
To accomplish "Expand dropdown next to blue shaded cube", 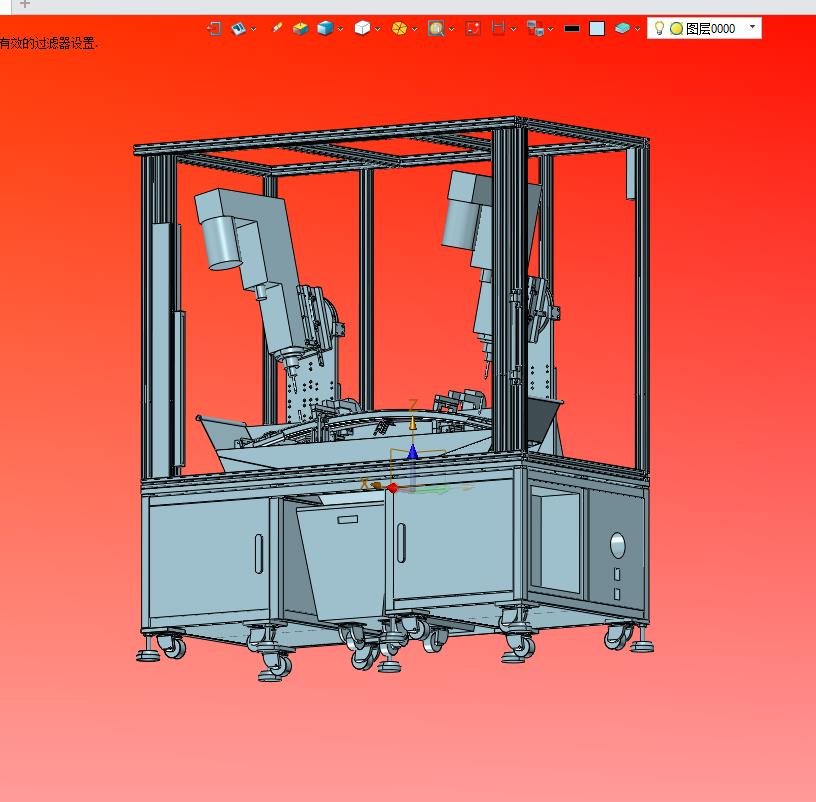I will [x=340, y=29].
